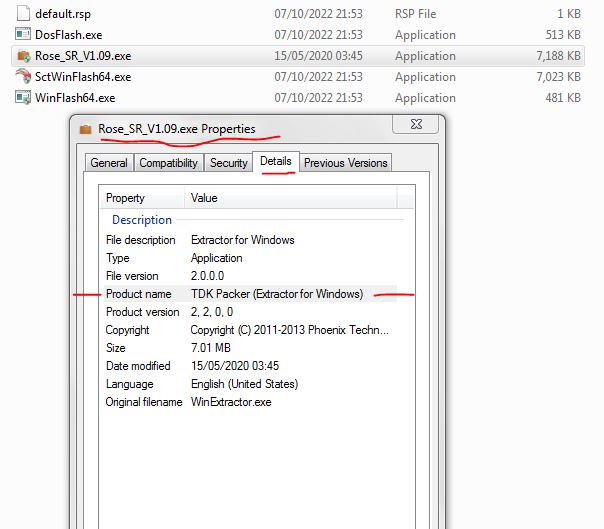The height and width of the screenshot is (529, 604).
Task: Select the WinFlash64.exe file name
Action: point(75,98)
